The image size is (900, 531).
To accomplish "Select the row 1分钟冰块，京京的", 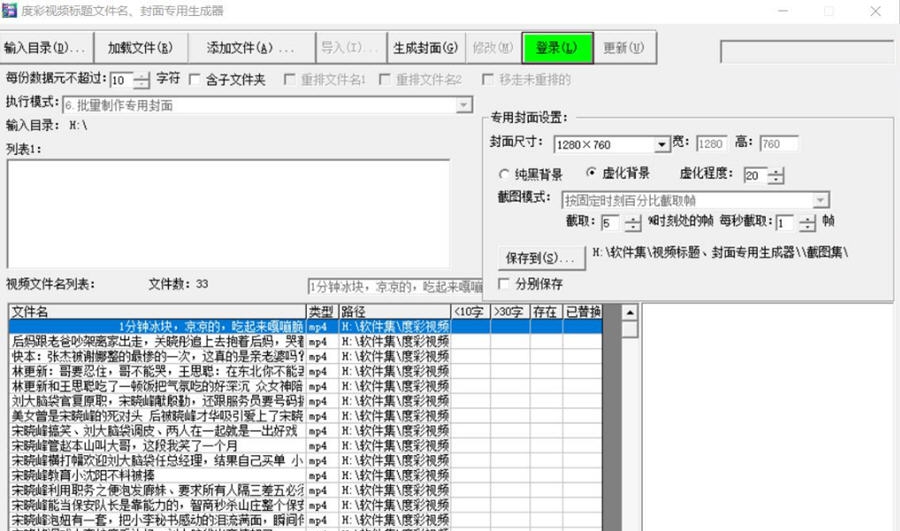I will coord(305,327).
